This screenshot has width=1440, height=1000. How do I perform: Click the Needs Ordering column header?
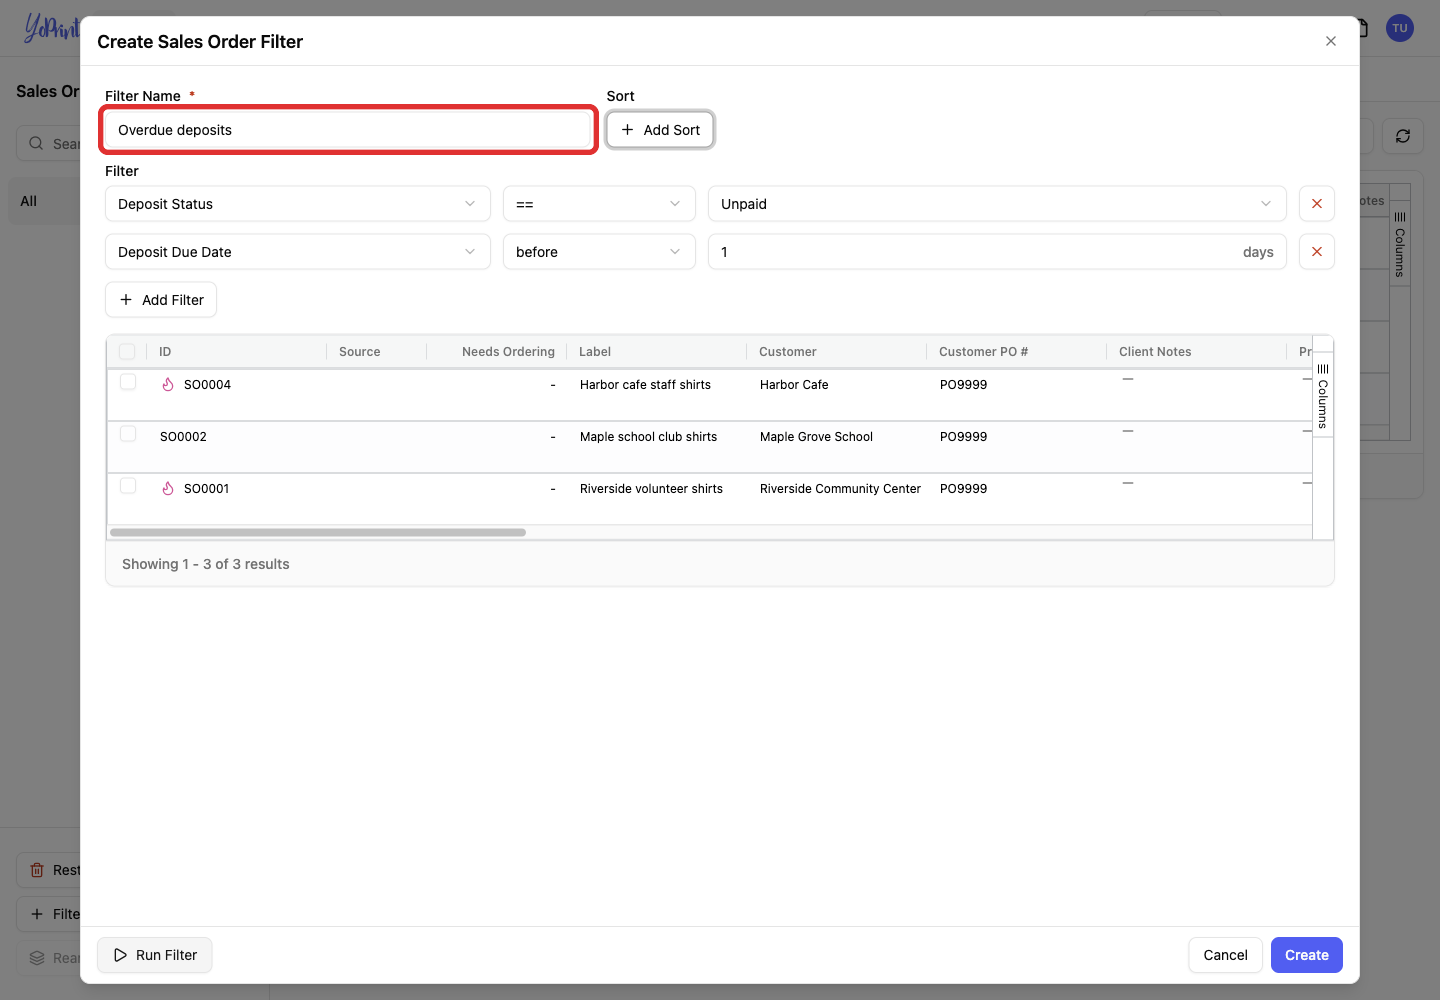[x=497, y=352]
